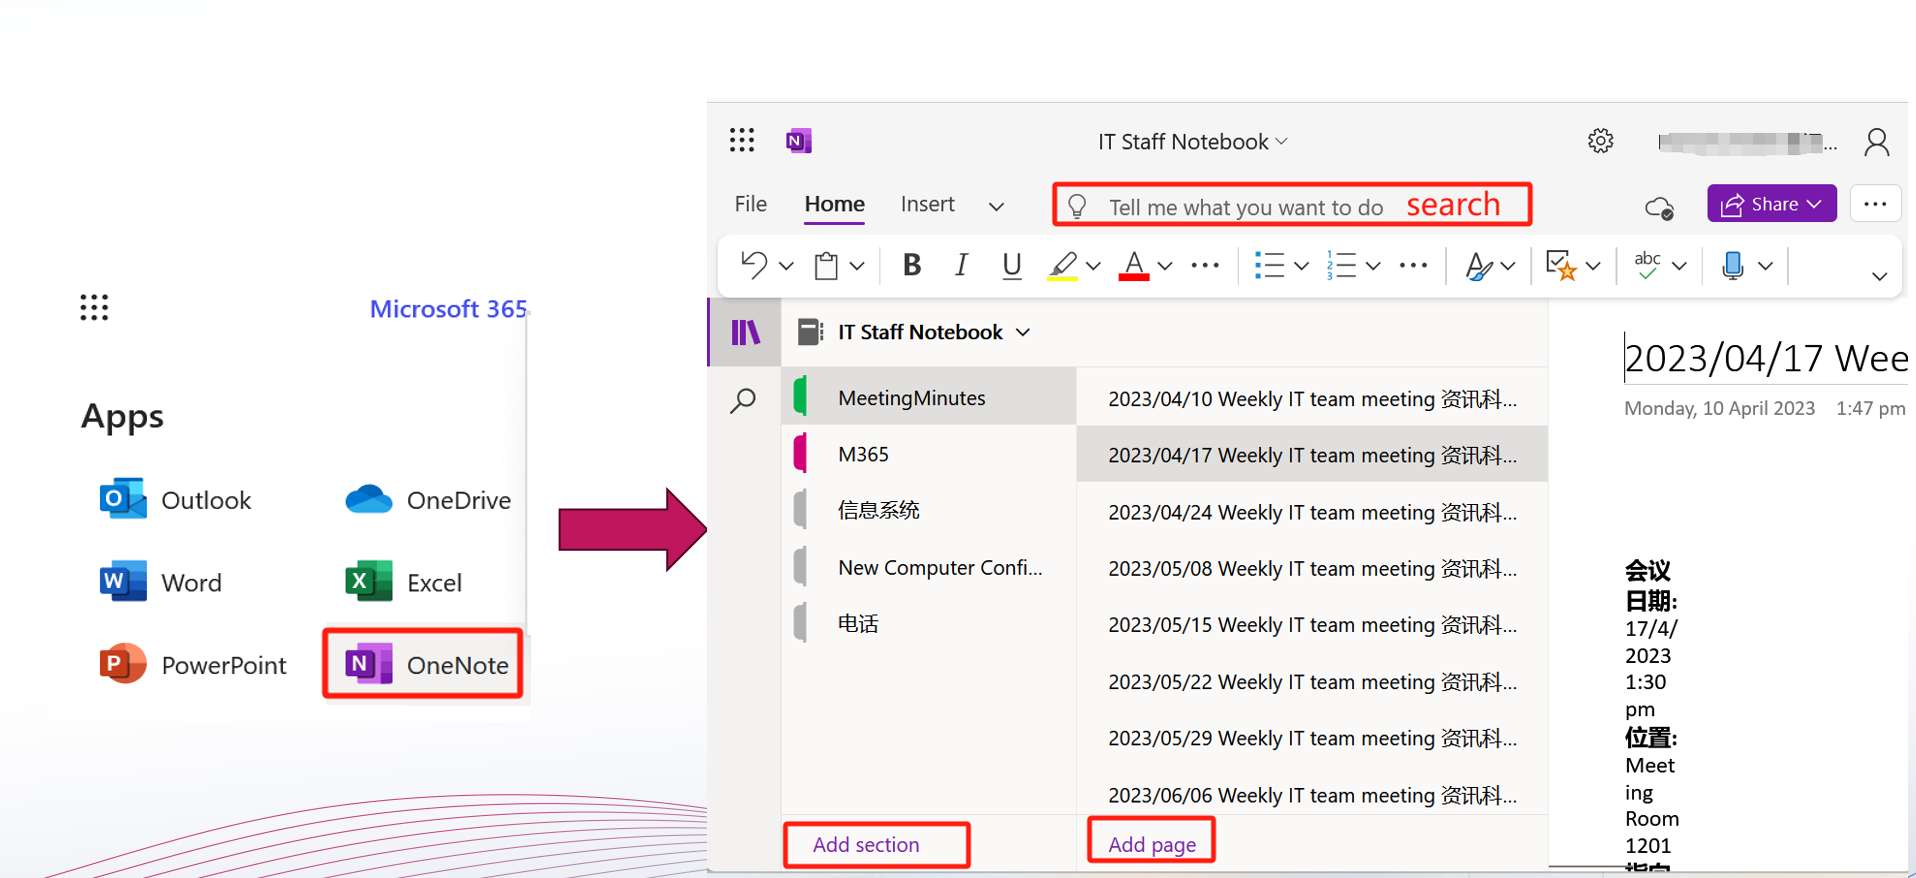This screenshot has height=878, width=1916.
Task: Open the settings gear icon
Action: (x=1600, y=141)
